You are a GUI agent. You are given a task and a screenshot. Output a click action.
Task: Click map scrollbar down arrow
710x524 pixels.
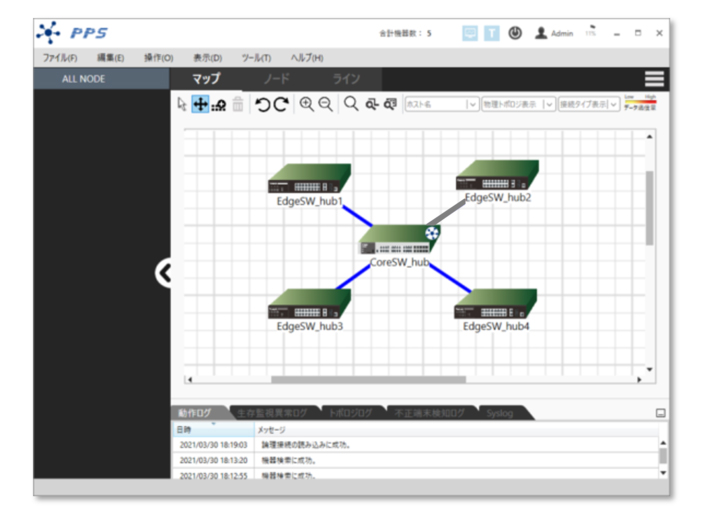tap(649, 370)
